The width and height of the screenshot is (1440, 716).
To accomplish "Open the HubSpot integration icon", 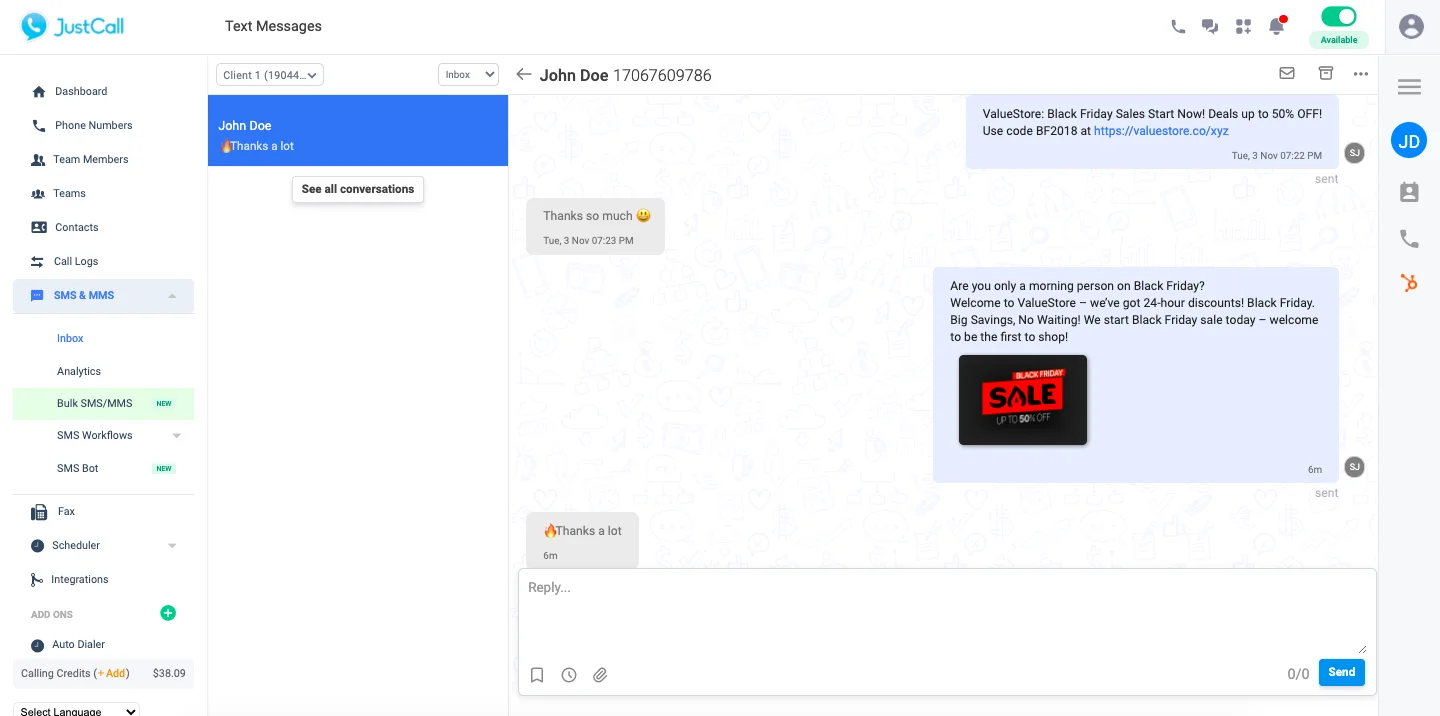I will pyautogui.click(x=1409, y=283).
